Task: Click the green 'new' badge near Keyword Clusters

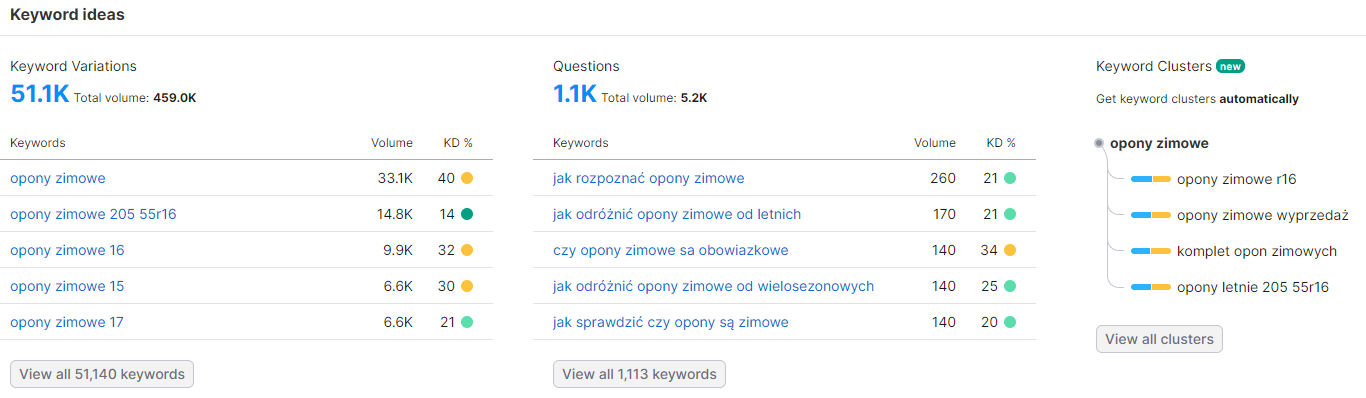Action: (1230, 66)
